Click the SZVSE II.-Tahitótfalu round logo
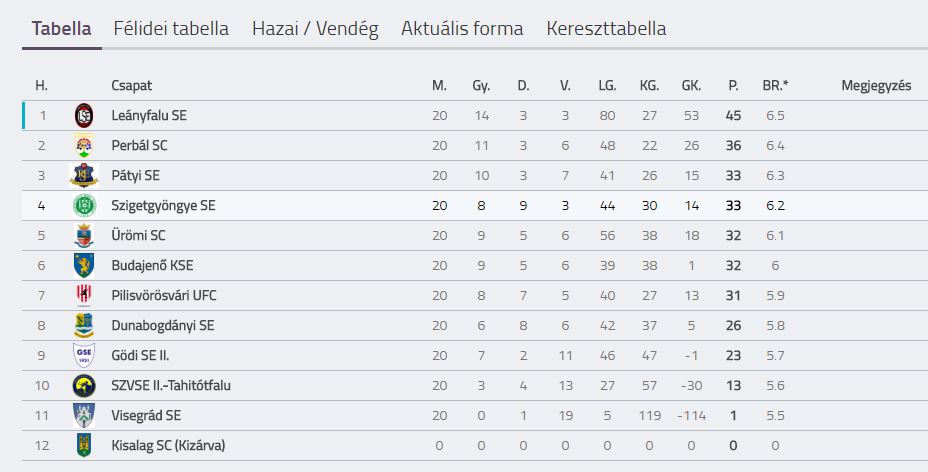The height and width of the screenshot is (472, 928). pyautogui.click(x=84, y=386)
